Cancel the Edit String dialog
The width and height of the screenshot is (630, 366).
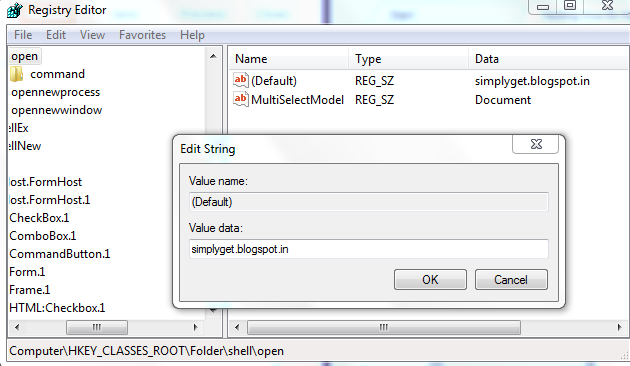511,280
